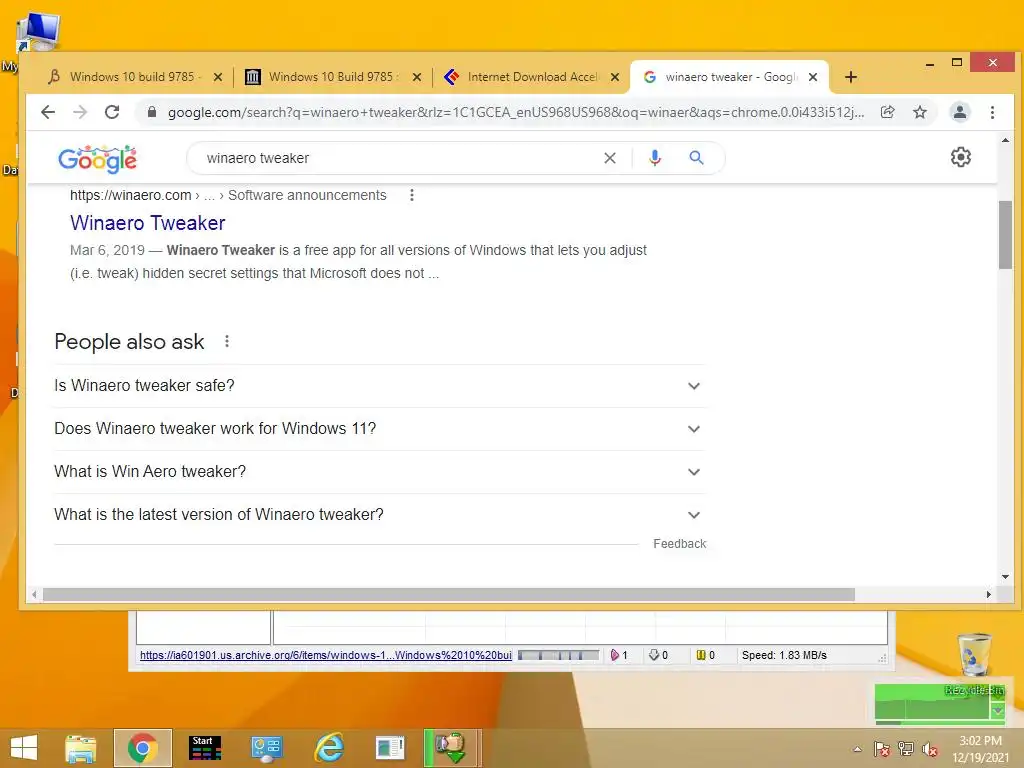
Task: Click 'Speed: 1.83 MB/s' status text
Action: (784, 655)
